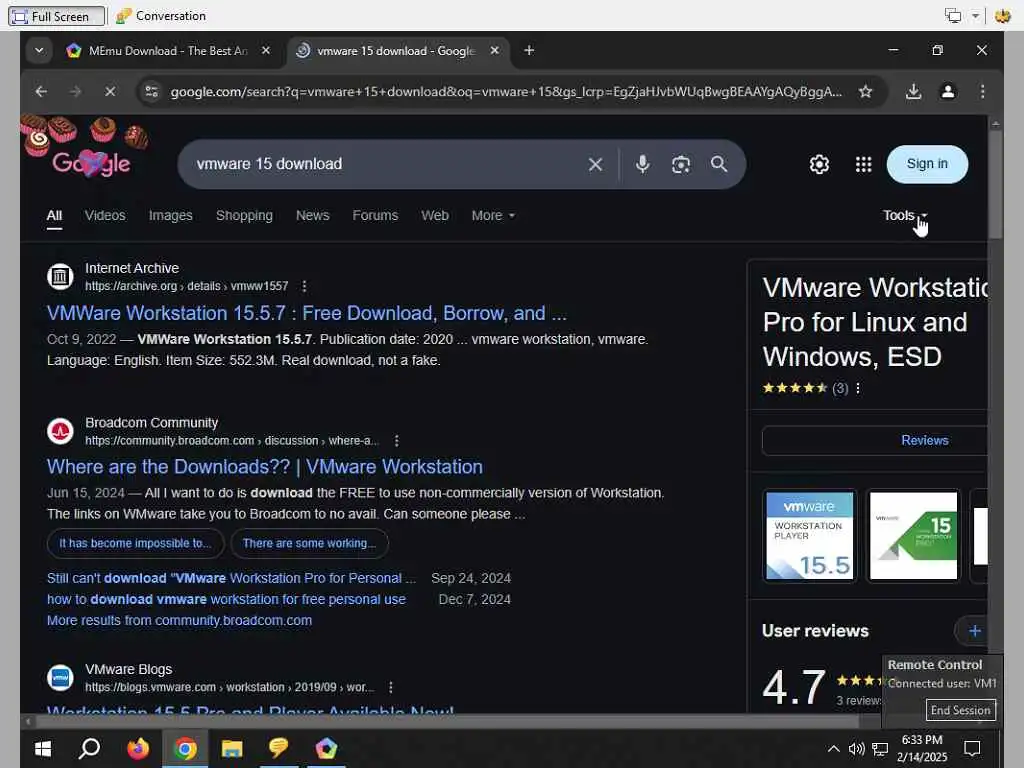Open File Explorer from the taskbar

[232, 748]
